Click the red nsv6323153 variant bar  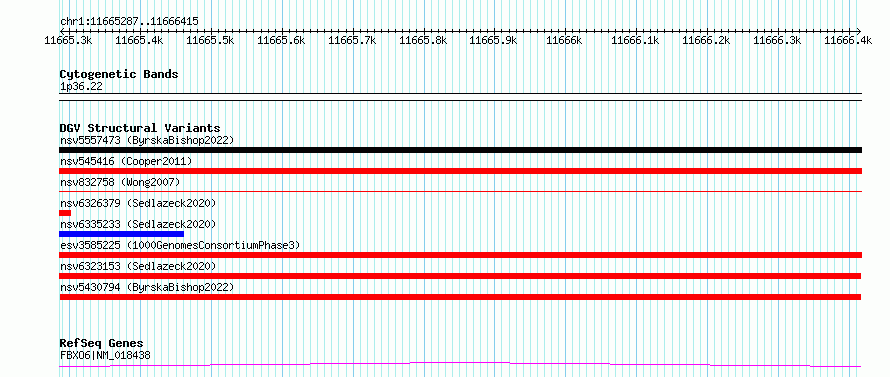tap(460, 276)
